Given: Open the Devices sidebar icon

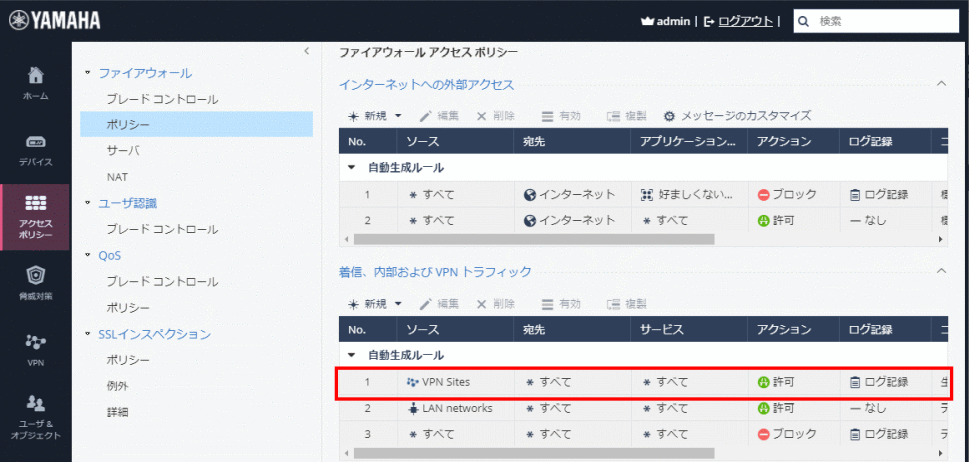Looking at the screenshot, I should pos(35,149).
